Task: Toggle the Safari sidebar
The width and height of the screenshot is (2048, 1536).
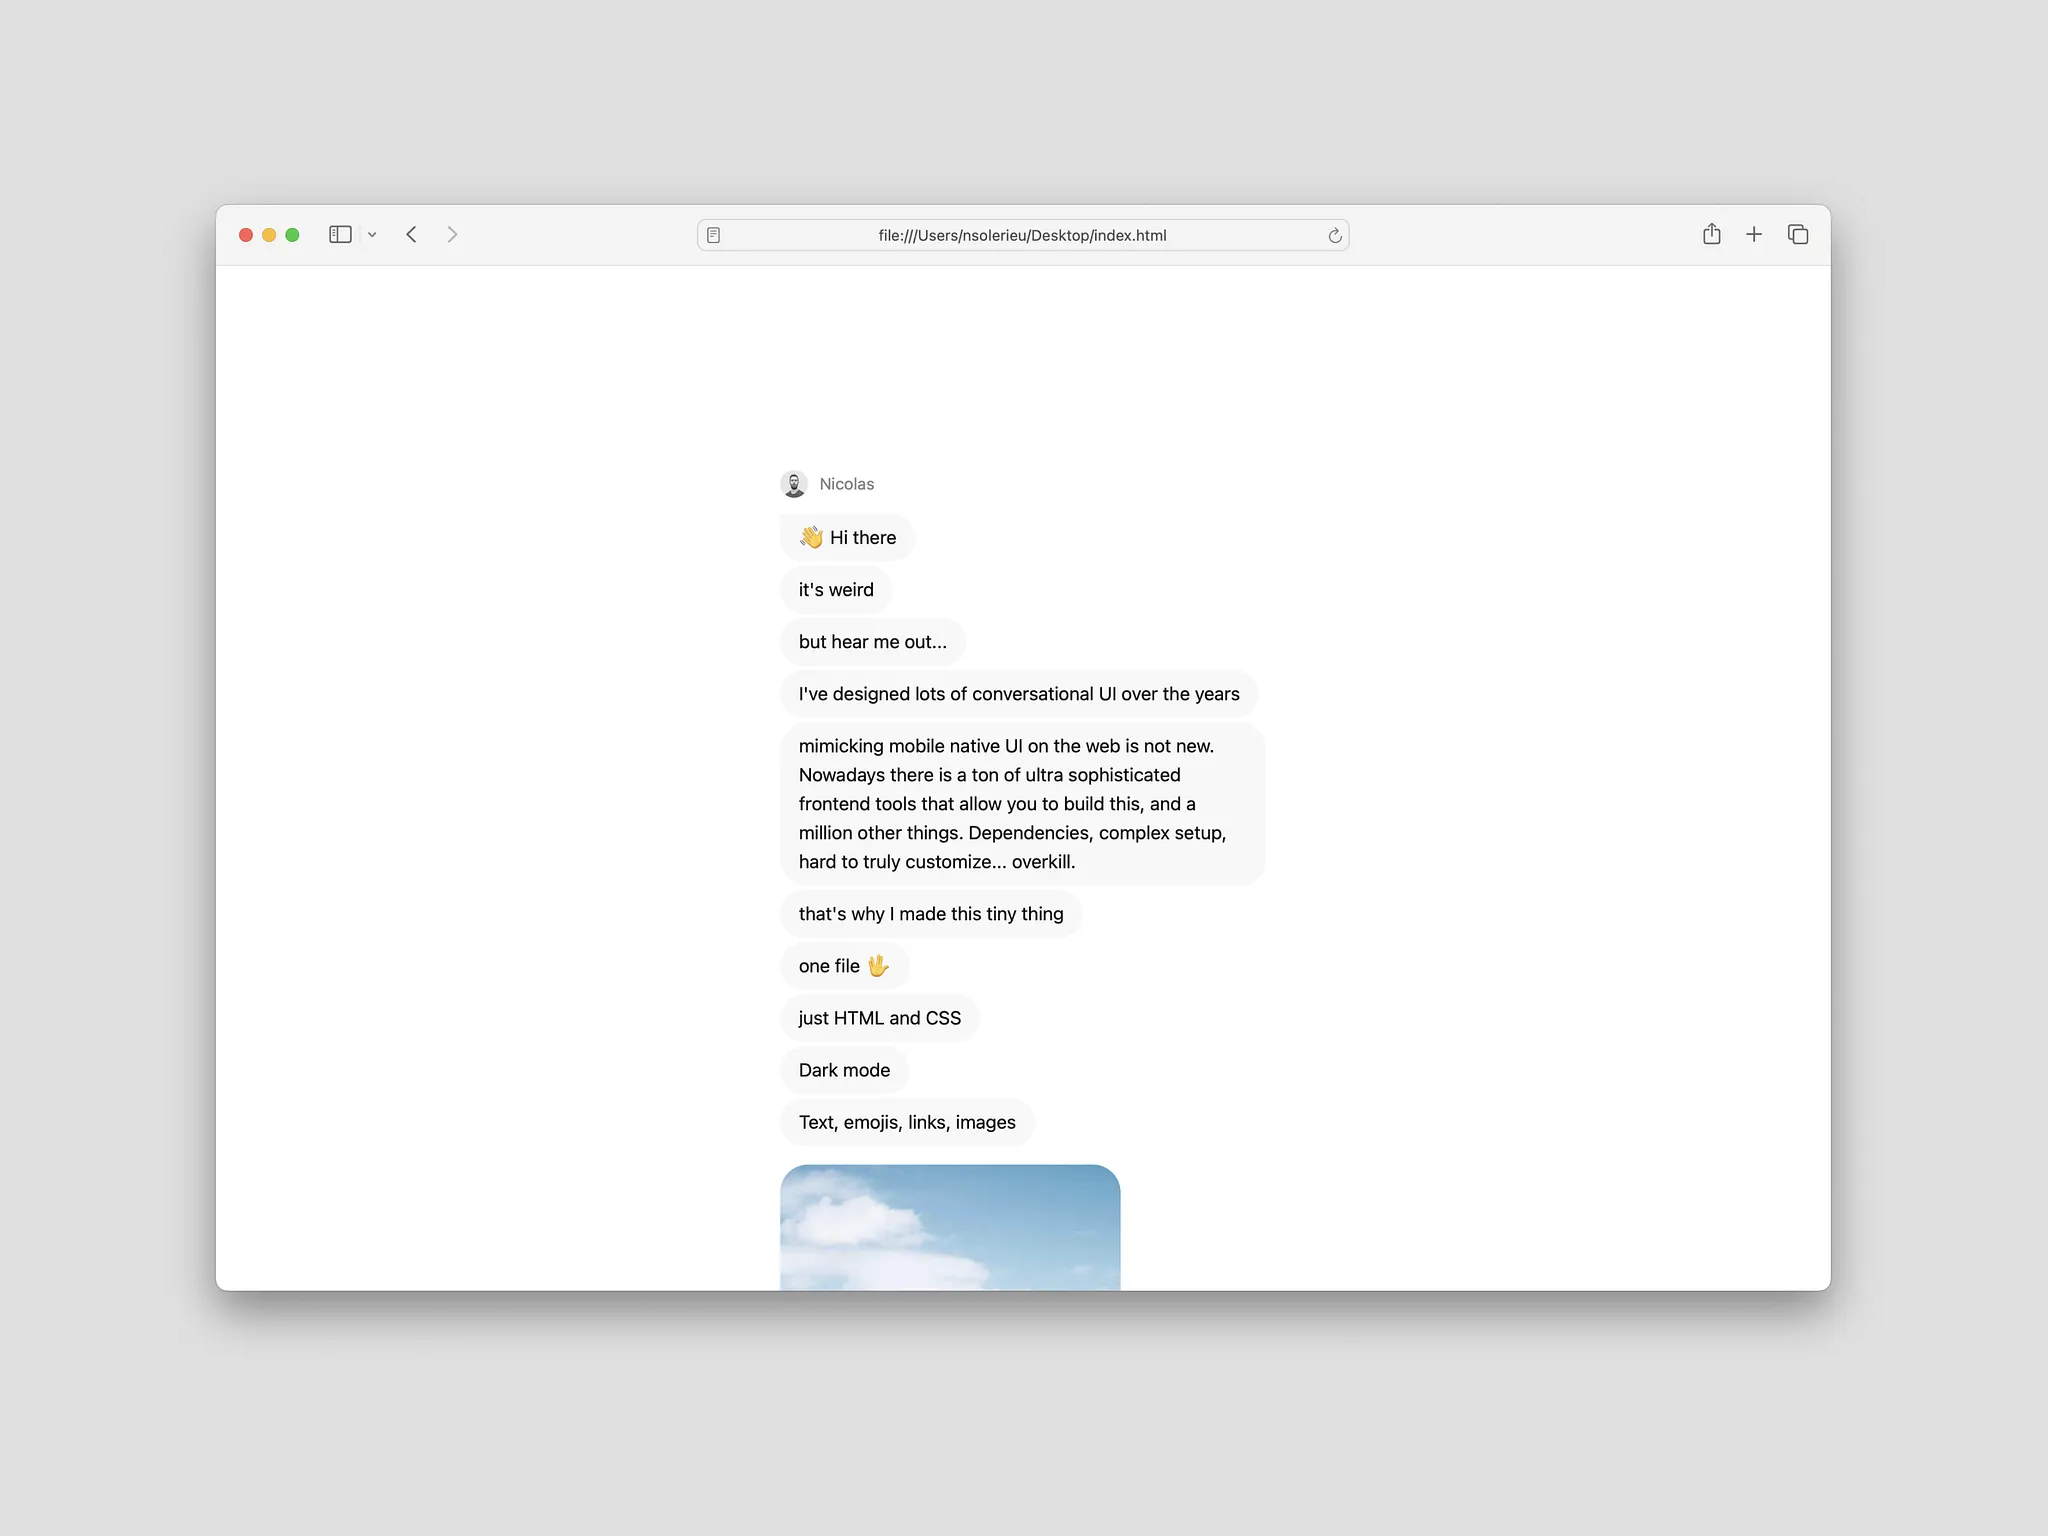Action: tap(340, 234)
